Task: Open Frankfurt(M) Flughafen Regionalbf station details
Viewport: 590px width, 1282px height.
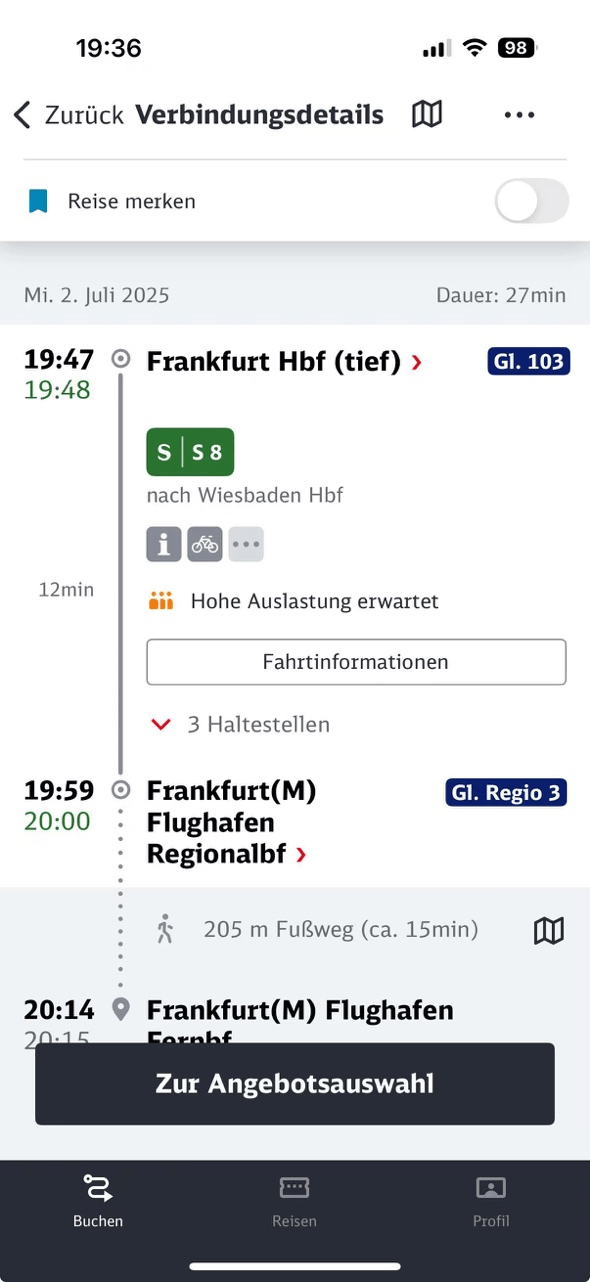Action: [232, 823]
